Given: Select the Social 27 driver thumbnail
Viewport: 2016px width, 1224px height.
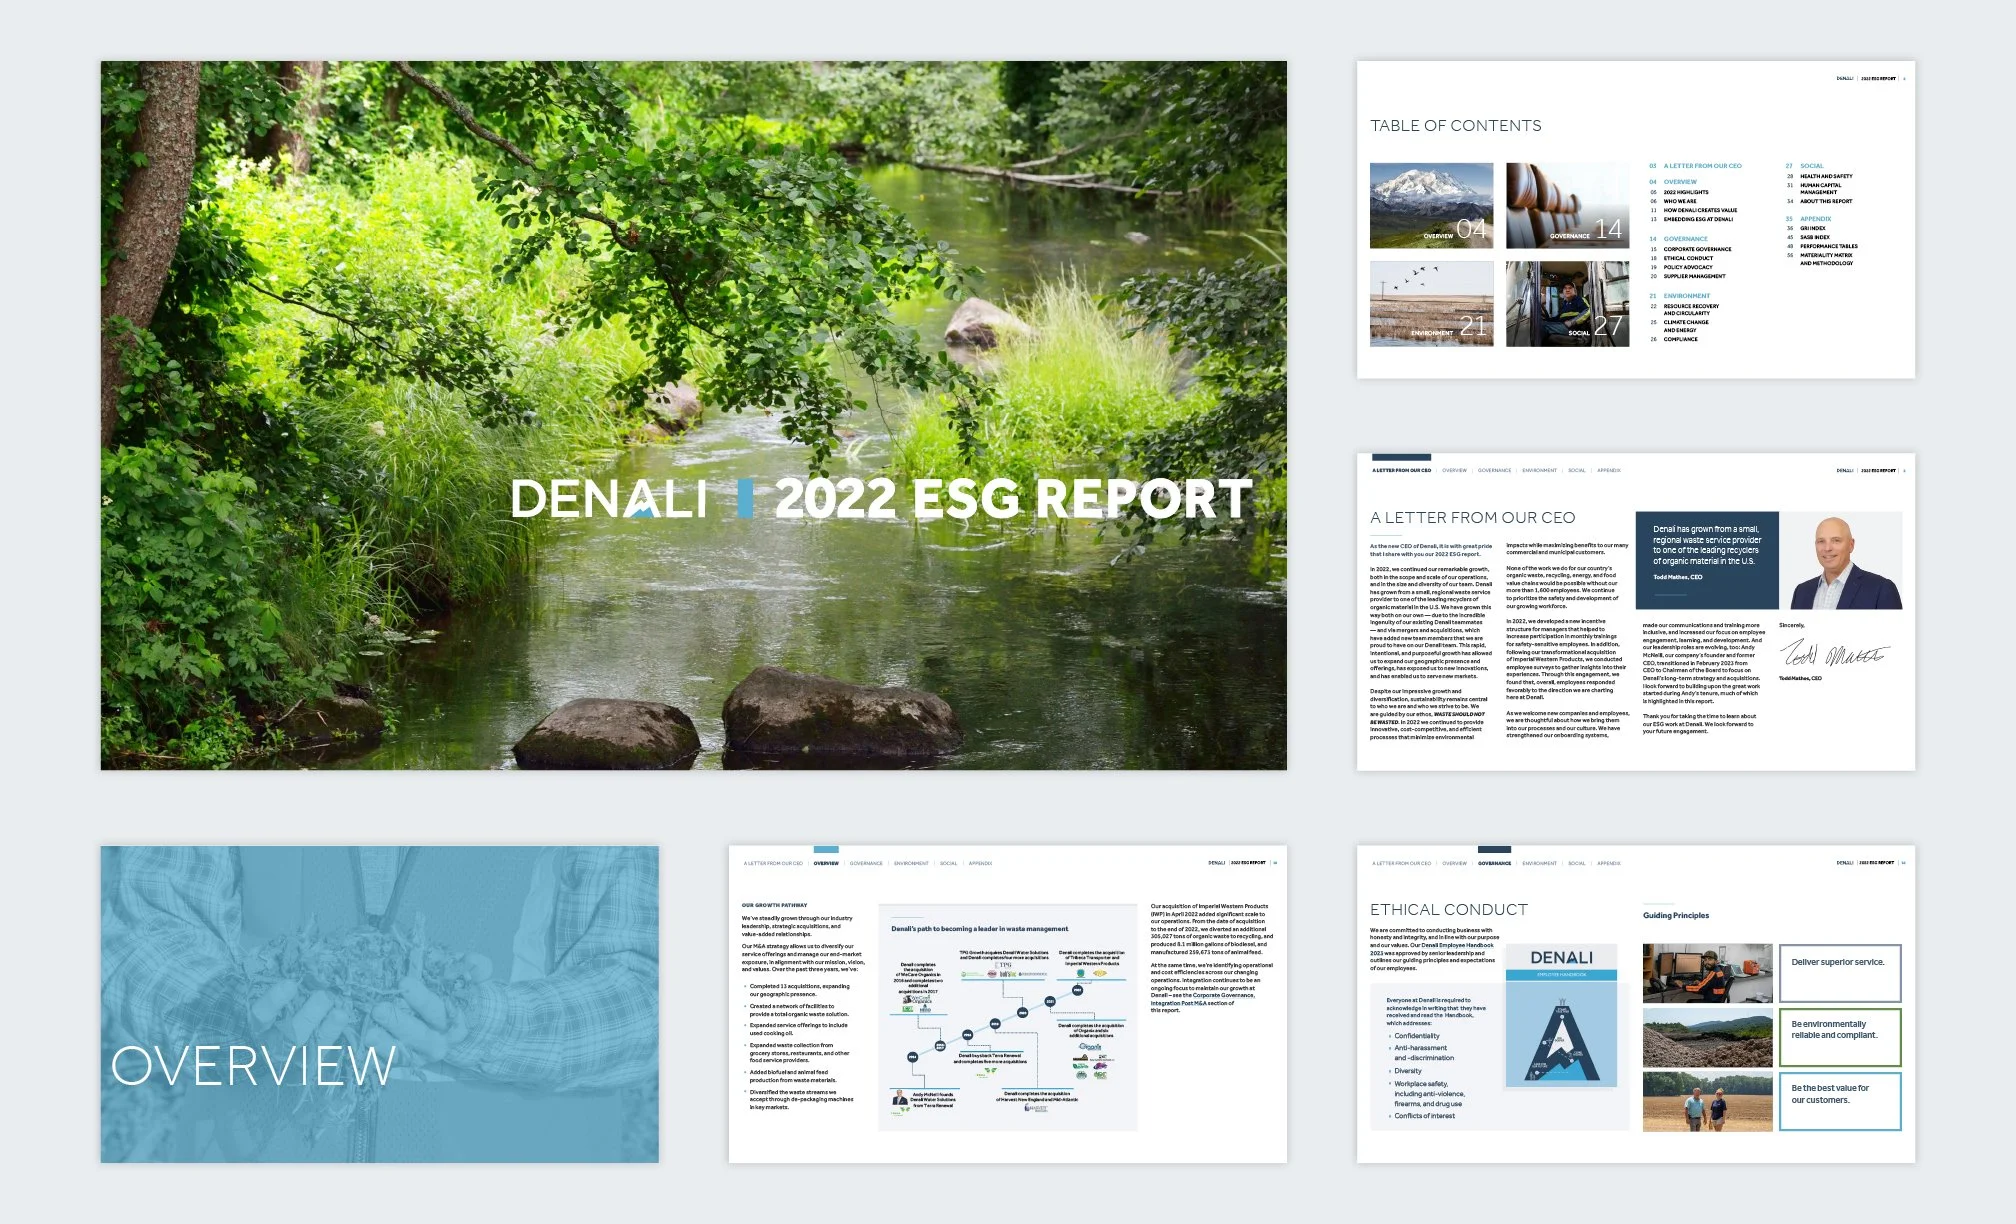Looking at the screenshot, I should [1567, 304].
